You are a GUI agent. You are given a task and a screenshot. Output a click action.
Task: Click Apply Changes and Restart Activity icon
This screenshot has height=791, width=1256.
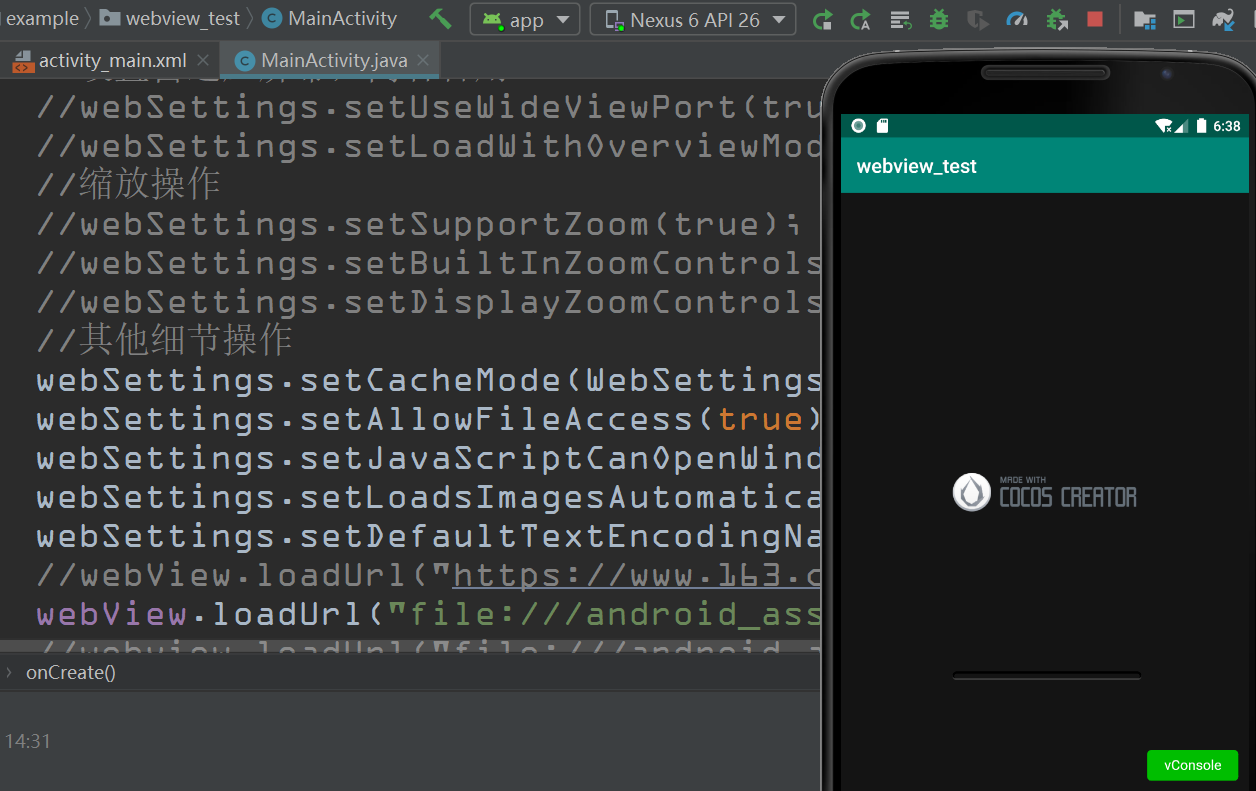(822, 19)
